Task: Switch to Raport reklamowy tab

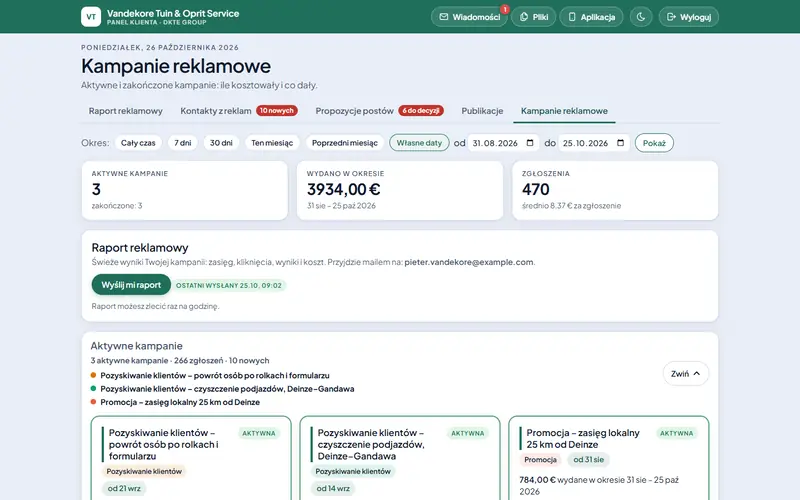Action: 126,111
